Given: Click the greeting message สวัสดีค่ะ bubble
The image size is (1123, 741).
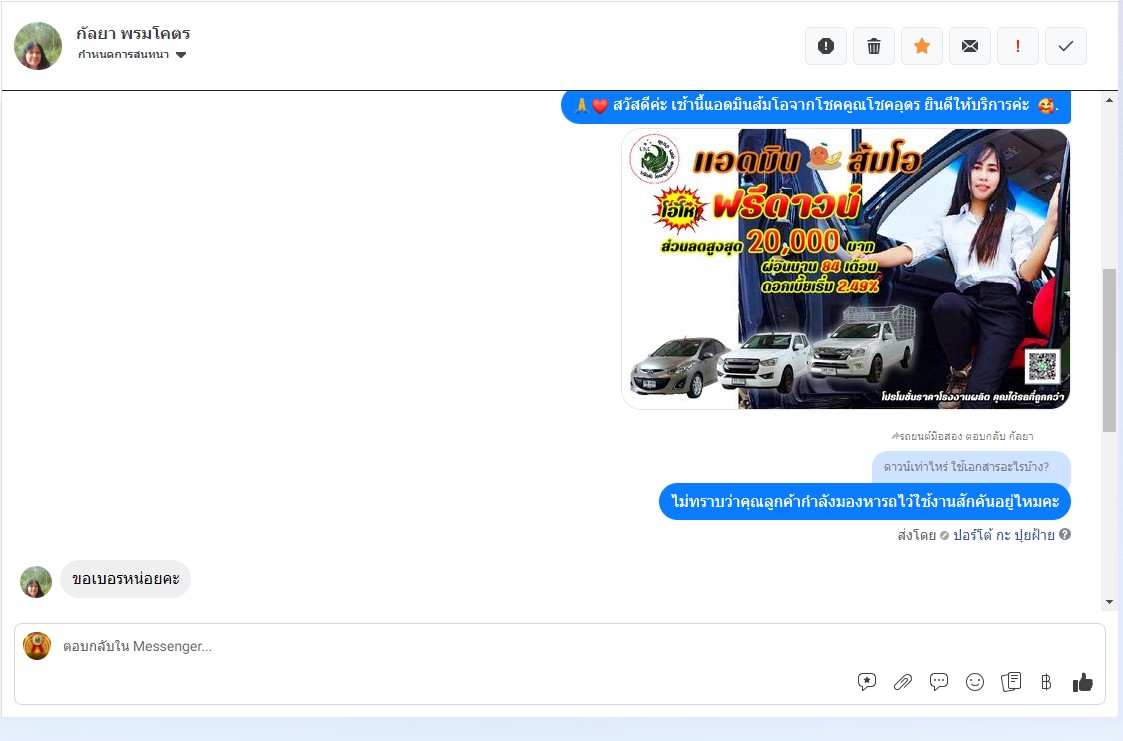Looking at the screenshot, I should coord(815,106).
